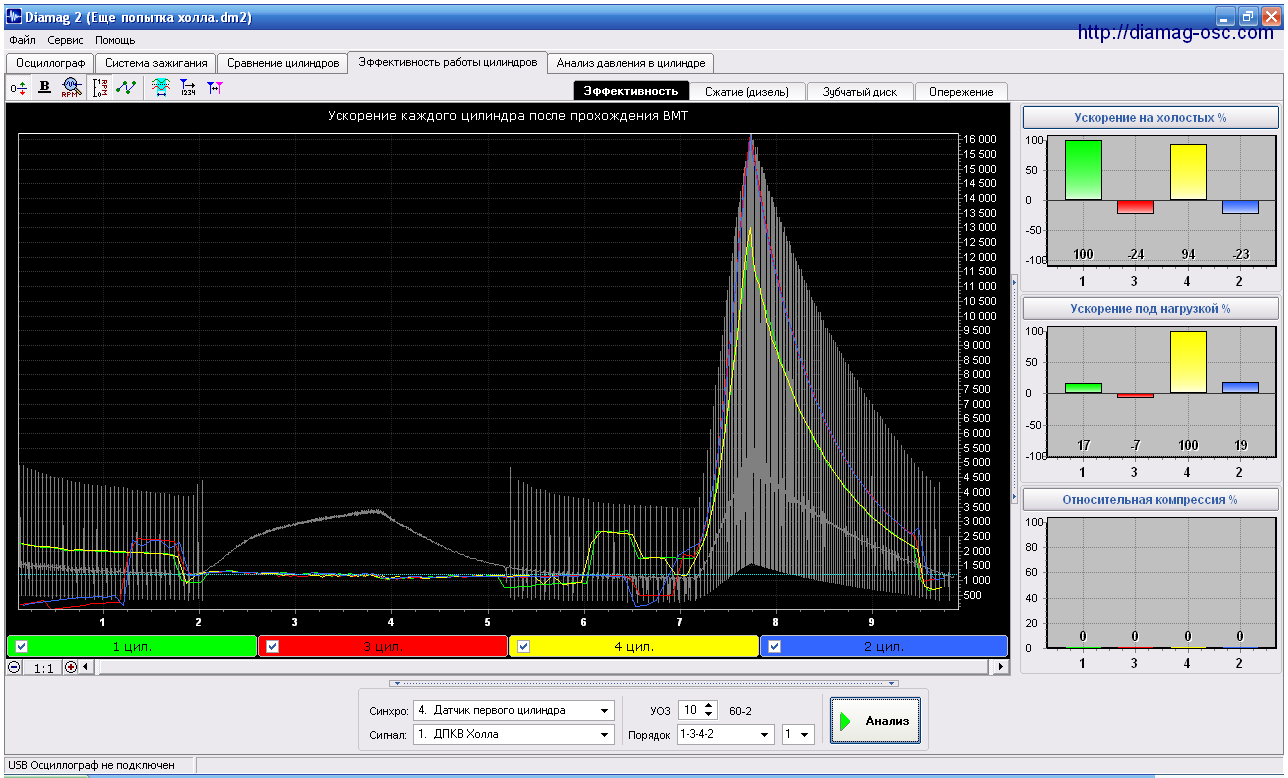Click the '60-2' text near УОЗ
The width and height of the screenshot is (1288, 778).
click(741, 710)
